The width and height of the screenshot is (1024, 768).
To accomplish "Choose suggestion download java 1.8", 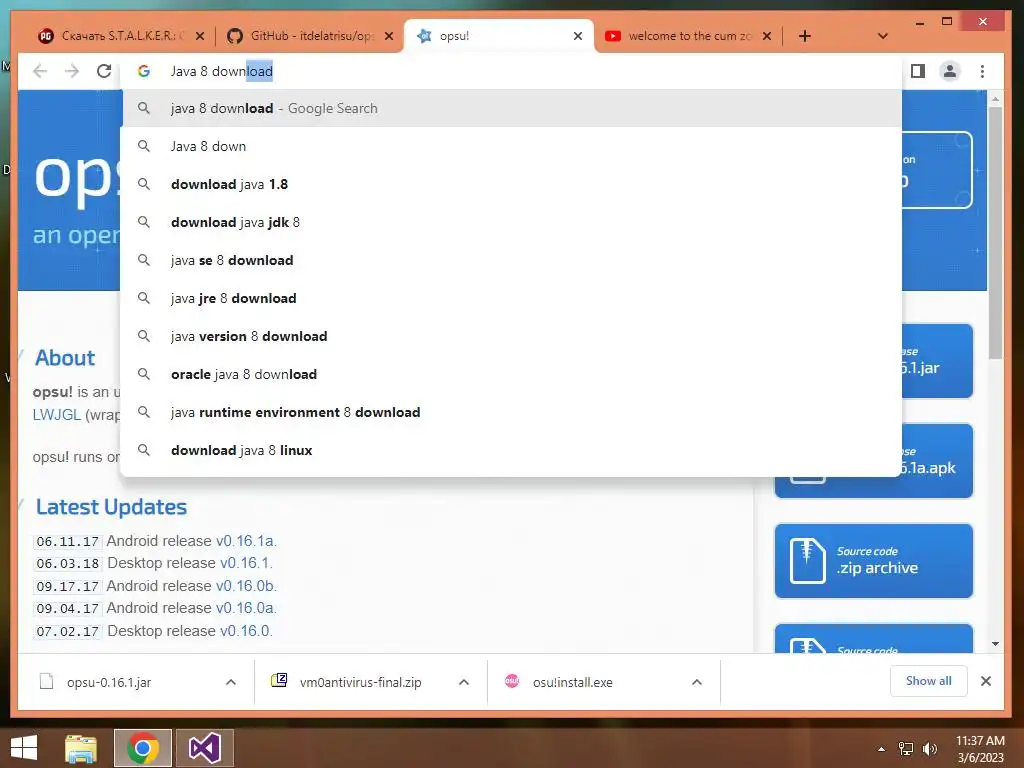I will pyautogui.click(x=511, y=184).
